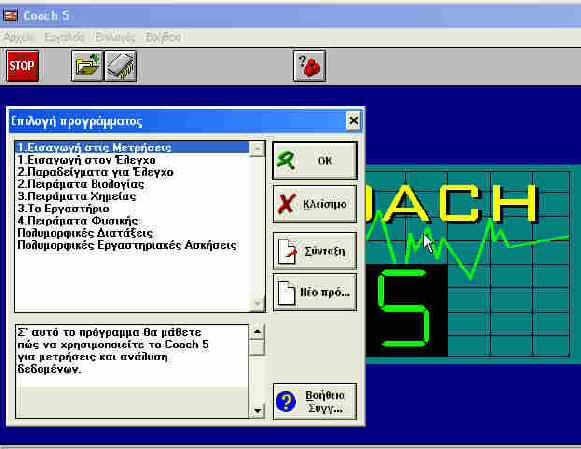
Task: Close the Επιλογή προγράμματος dialog
Action: pyautogui.click(x=353, y=121)
